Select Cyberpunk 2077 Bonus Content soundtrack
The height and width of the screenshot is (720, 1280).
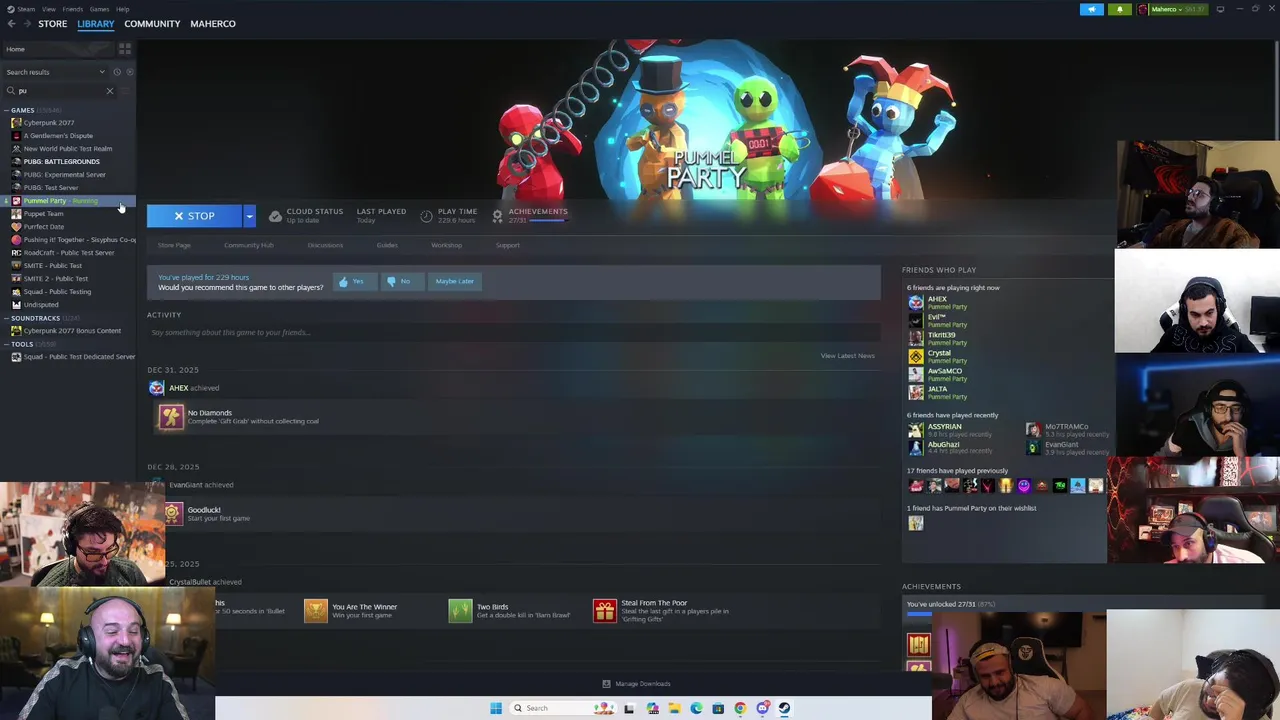coord(72,331)
